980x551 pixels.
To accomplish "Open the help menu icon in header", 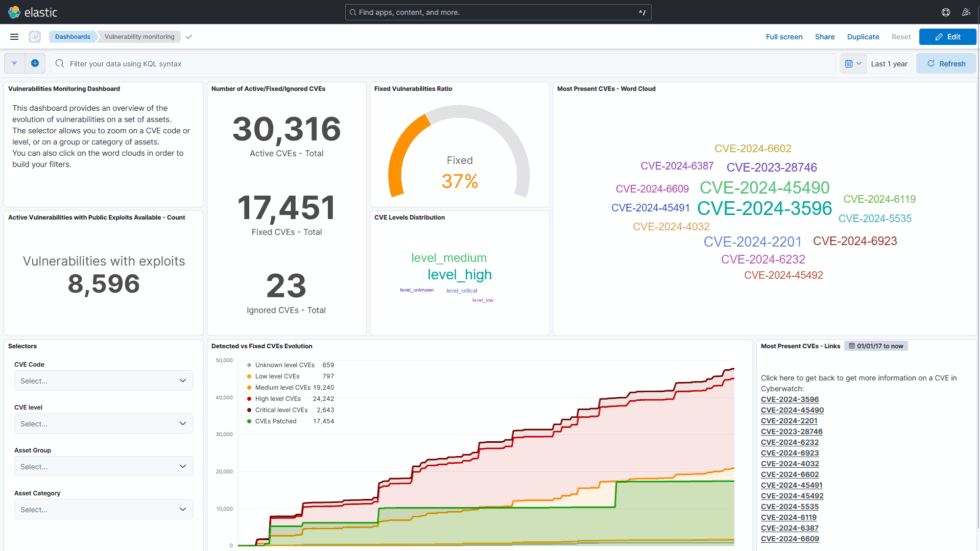I will coord(946,12).
